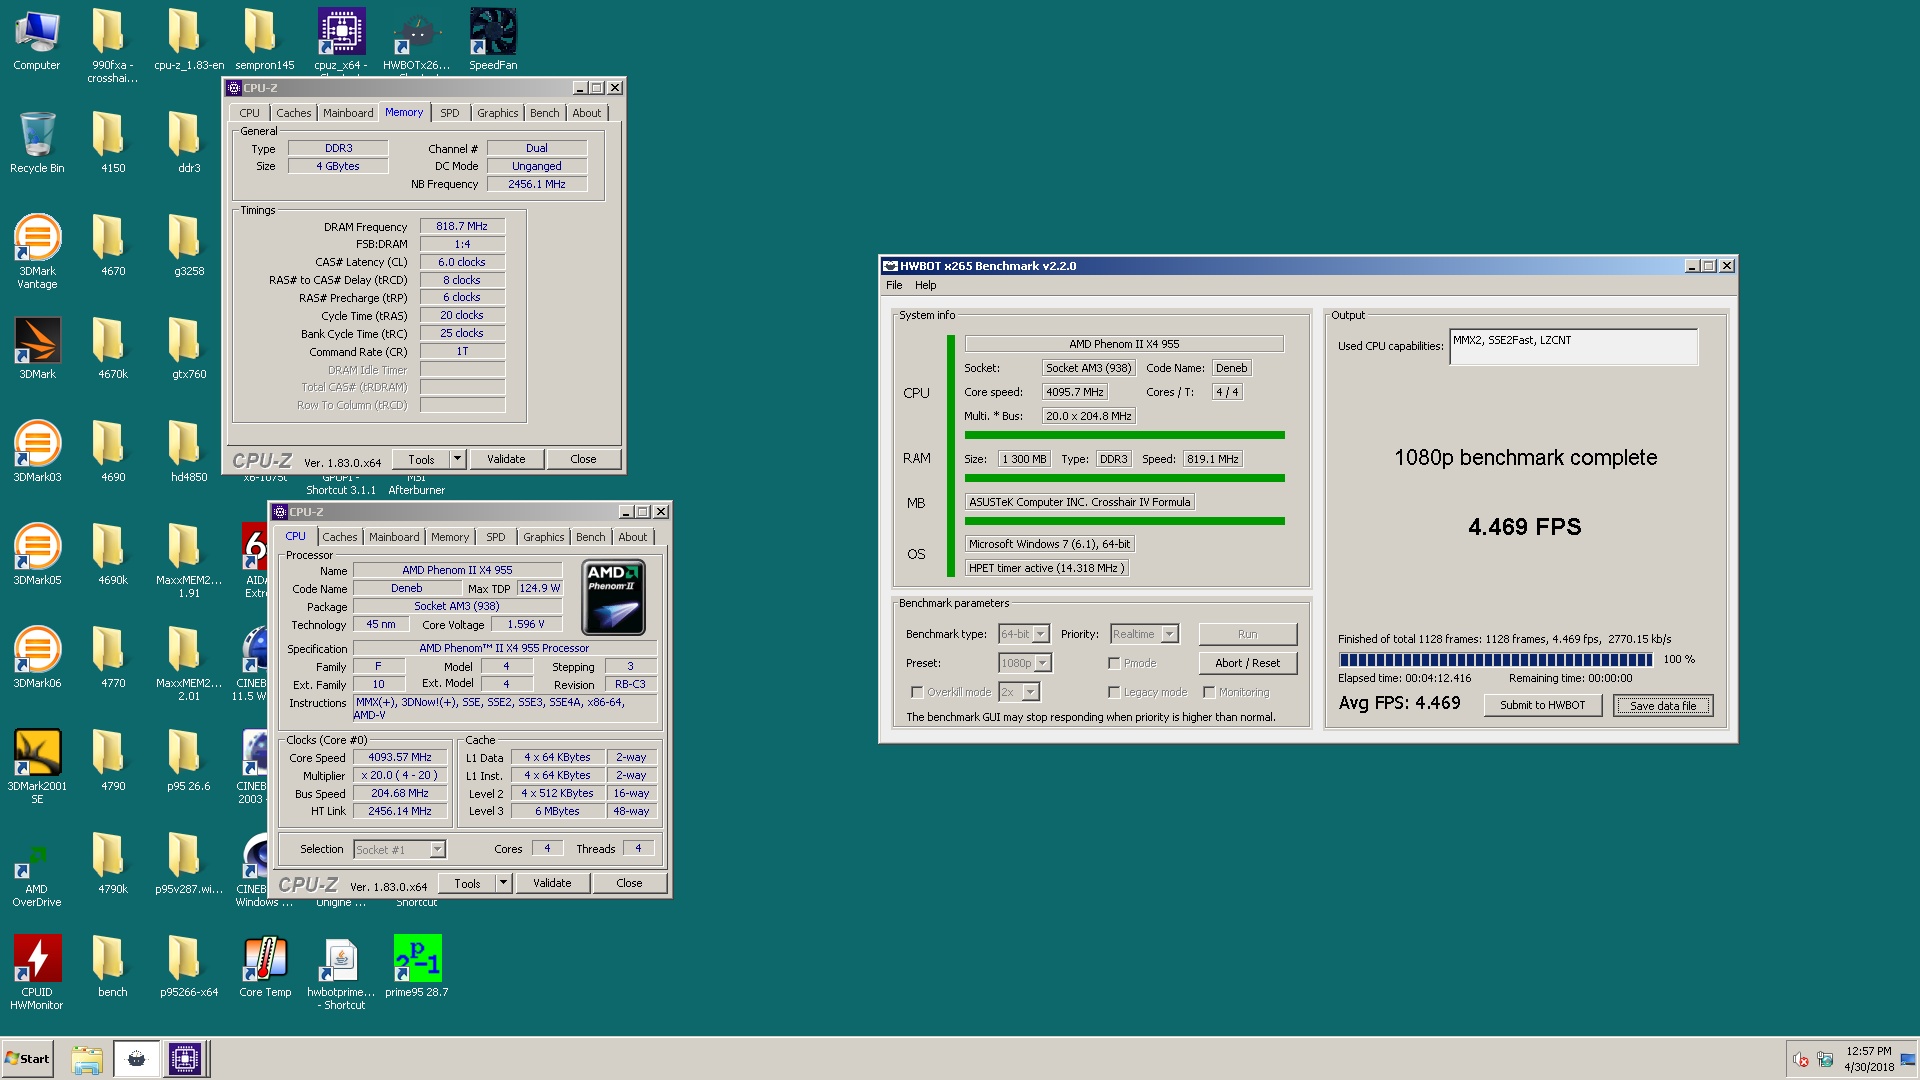Screen dimensions: 1920x1080
Task: Switch to CPU-Z taskbar button
Action: (x=185, y=1059)
